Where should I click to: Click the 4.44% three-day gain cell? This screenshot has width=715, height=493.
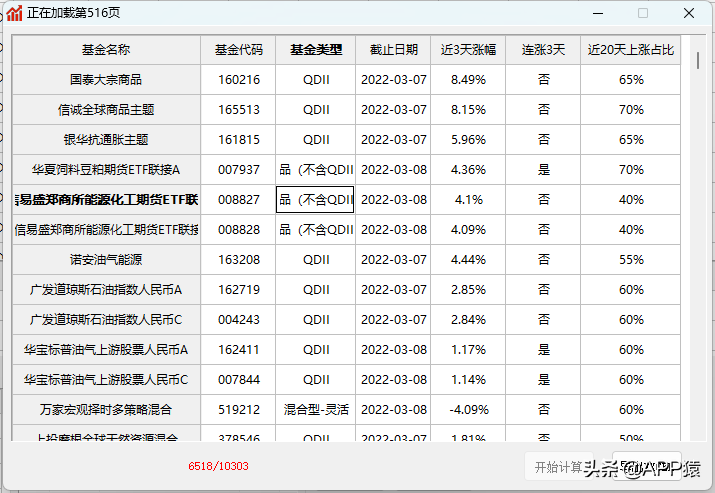click(468, 259)
